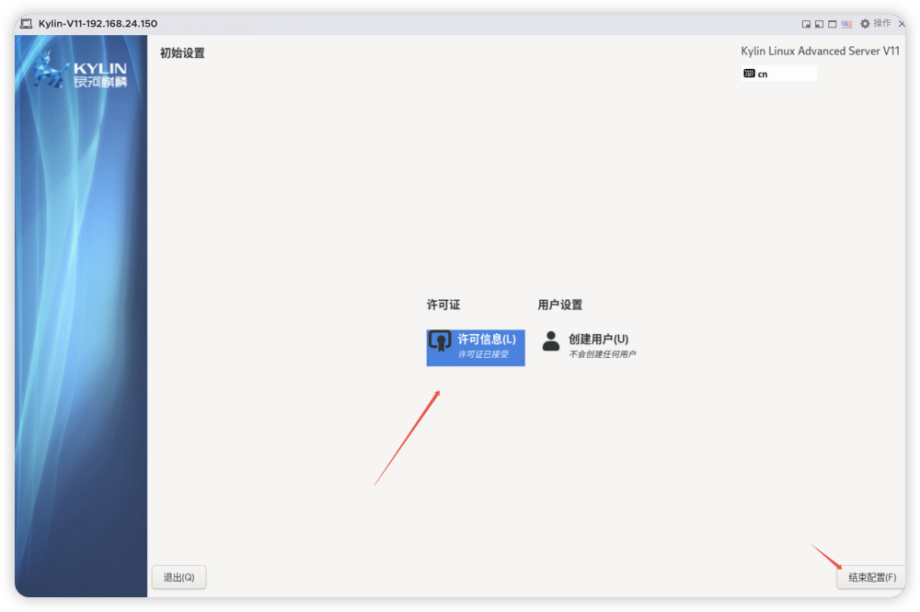Viewport: 920px width, 612px height.
Task: Open the 操作 actions menu
Action: [x=882, y=23]
